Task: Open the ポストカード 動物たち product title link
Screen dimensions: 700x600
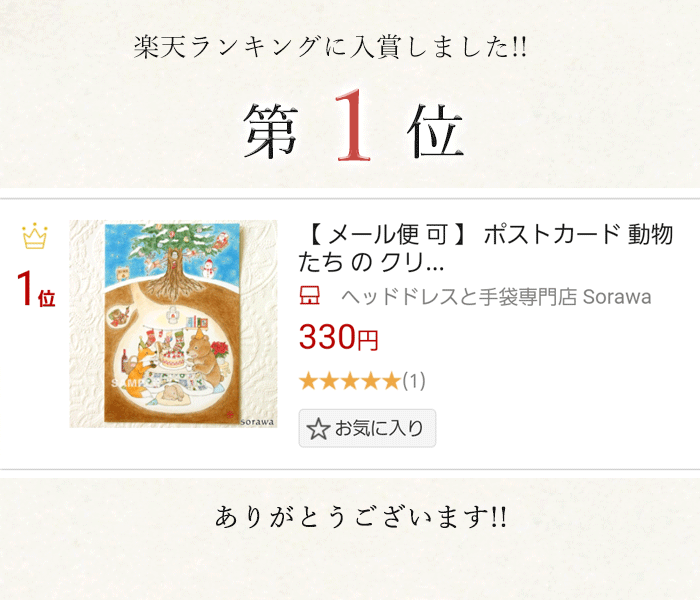Action: click(x=487, y=249)
